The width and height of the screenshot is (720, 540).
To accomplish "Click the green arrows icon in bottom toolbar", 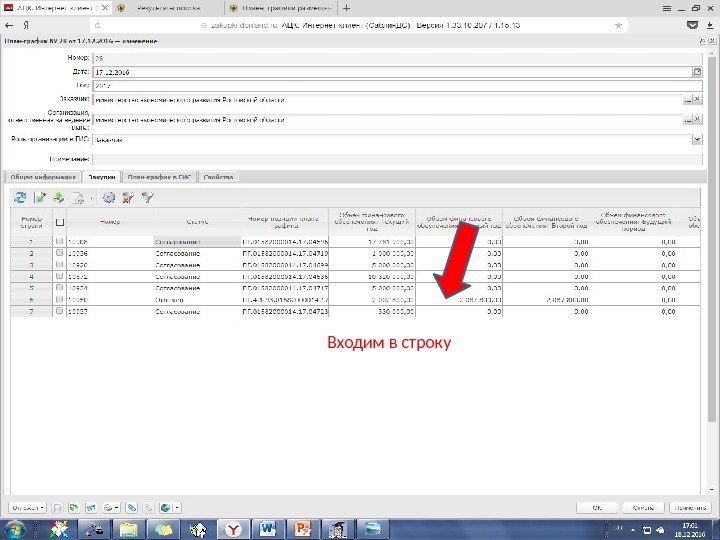I will point(73,507).
